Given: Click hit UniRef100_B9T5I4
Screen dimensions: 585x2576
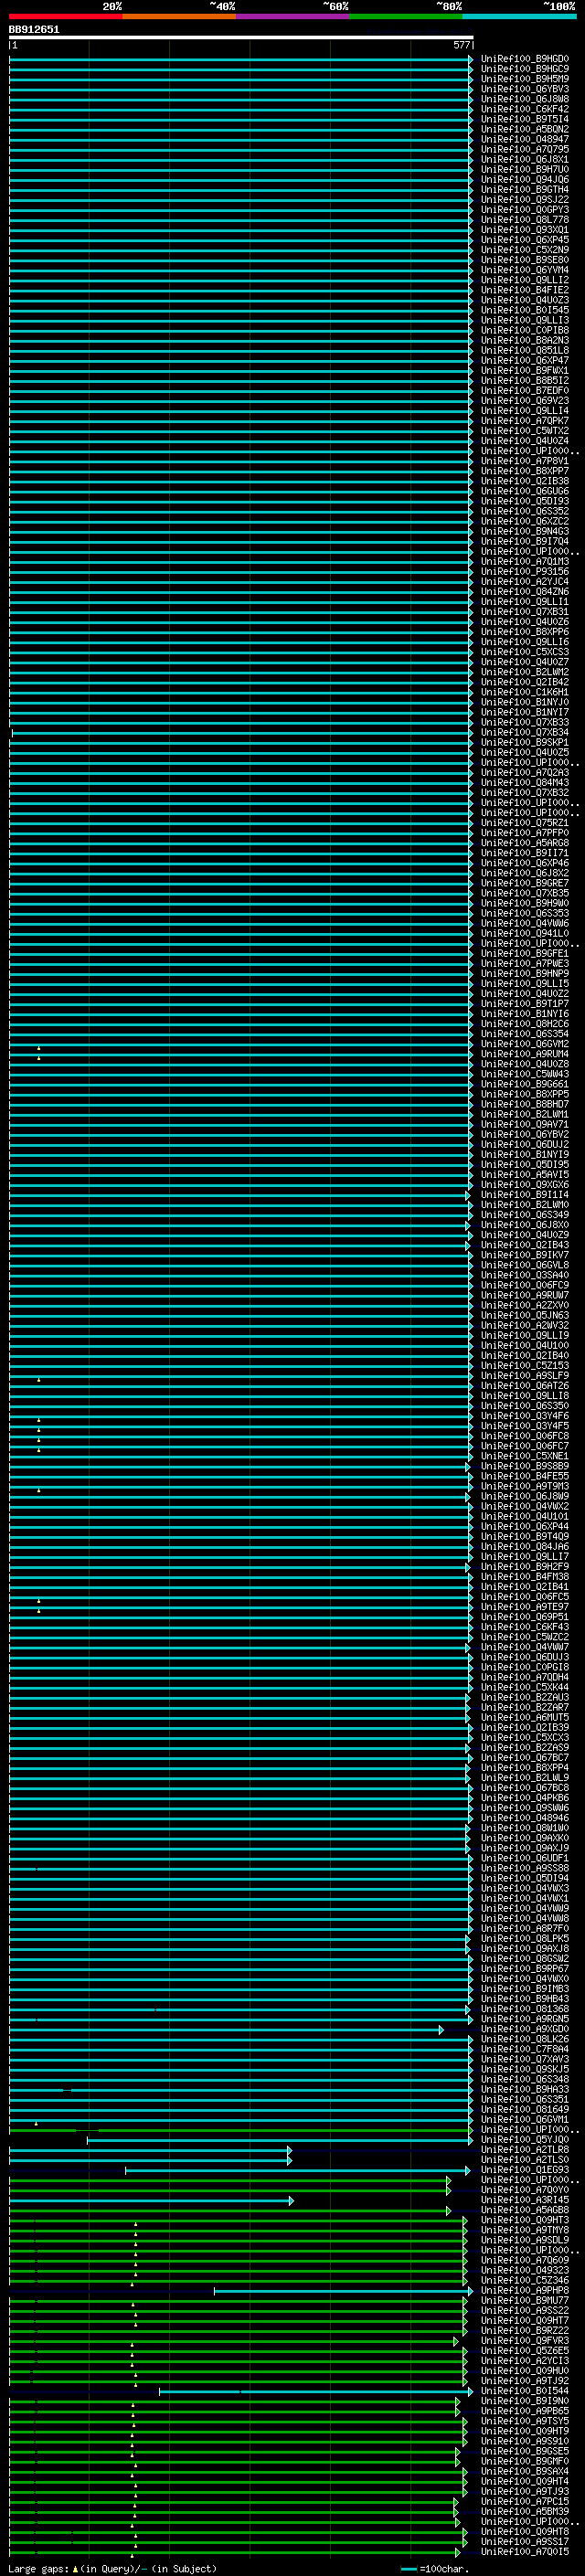Looking at the screenshot, I should pyautogui.click(x=525, y=119).
